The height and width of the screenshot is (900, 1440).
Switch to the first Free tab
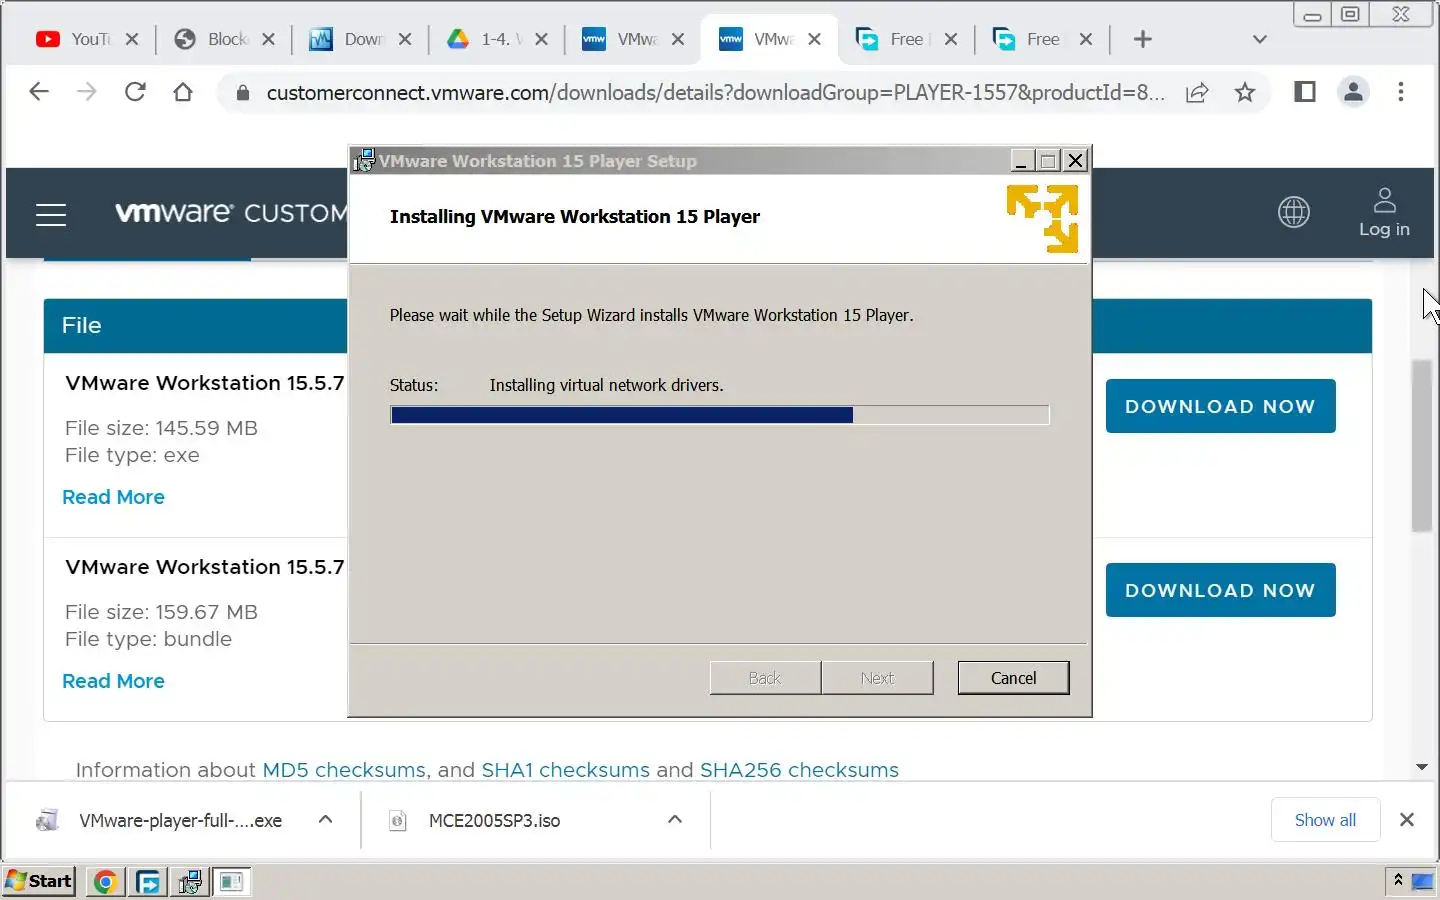[x=892, y=39]
